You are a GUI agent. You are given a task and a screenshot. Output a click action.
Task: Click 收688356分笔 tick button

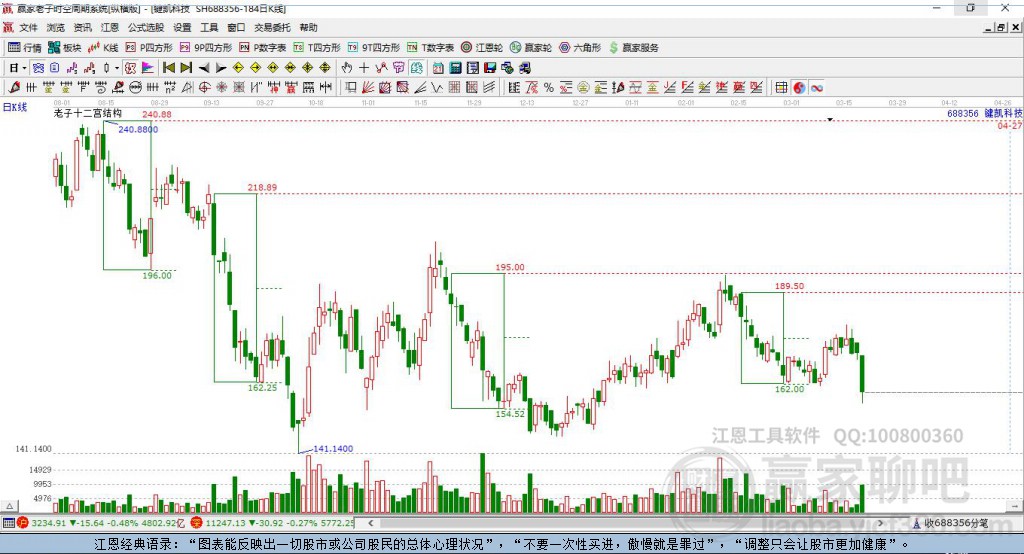coord(950,523)
